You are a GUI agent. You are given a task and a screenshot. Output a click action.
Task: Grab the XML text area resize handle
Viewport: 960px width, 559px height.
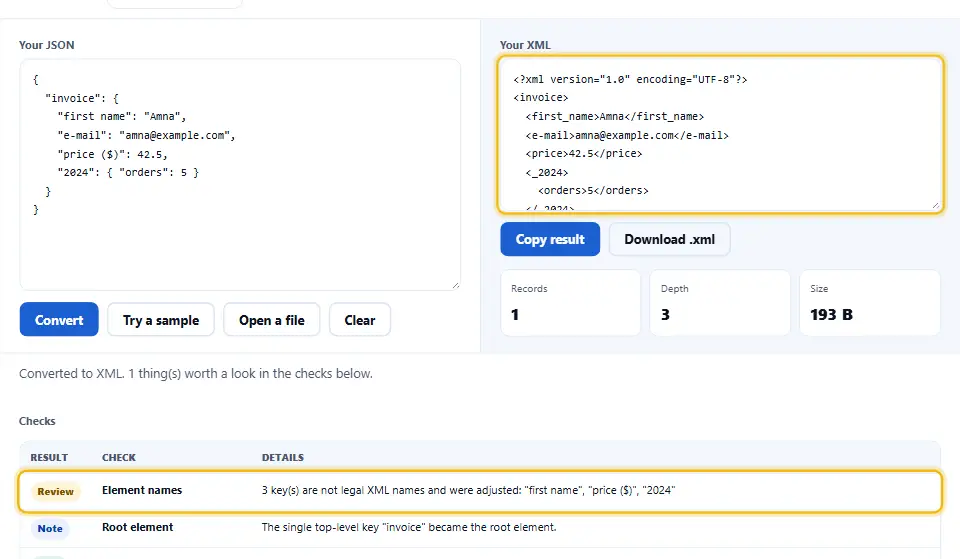pos(936,206)
